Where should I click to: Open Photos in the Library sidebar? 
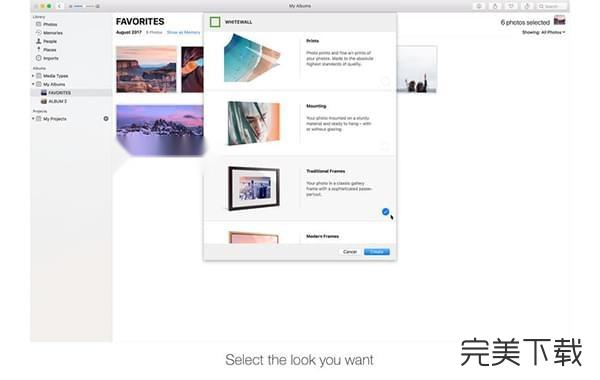[50, 24]
